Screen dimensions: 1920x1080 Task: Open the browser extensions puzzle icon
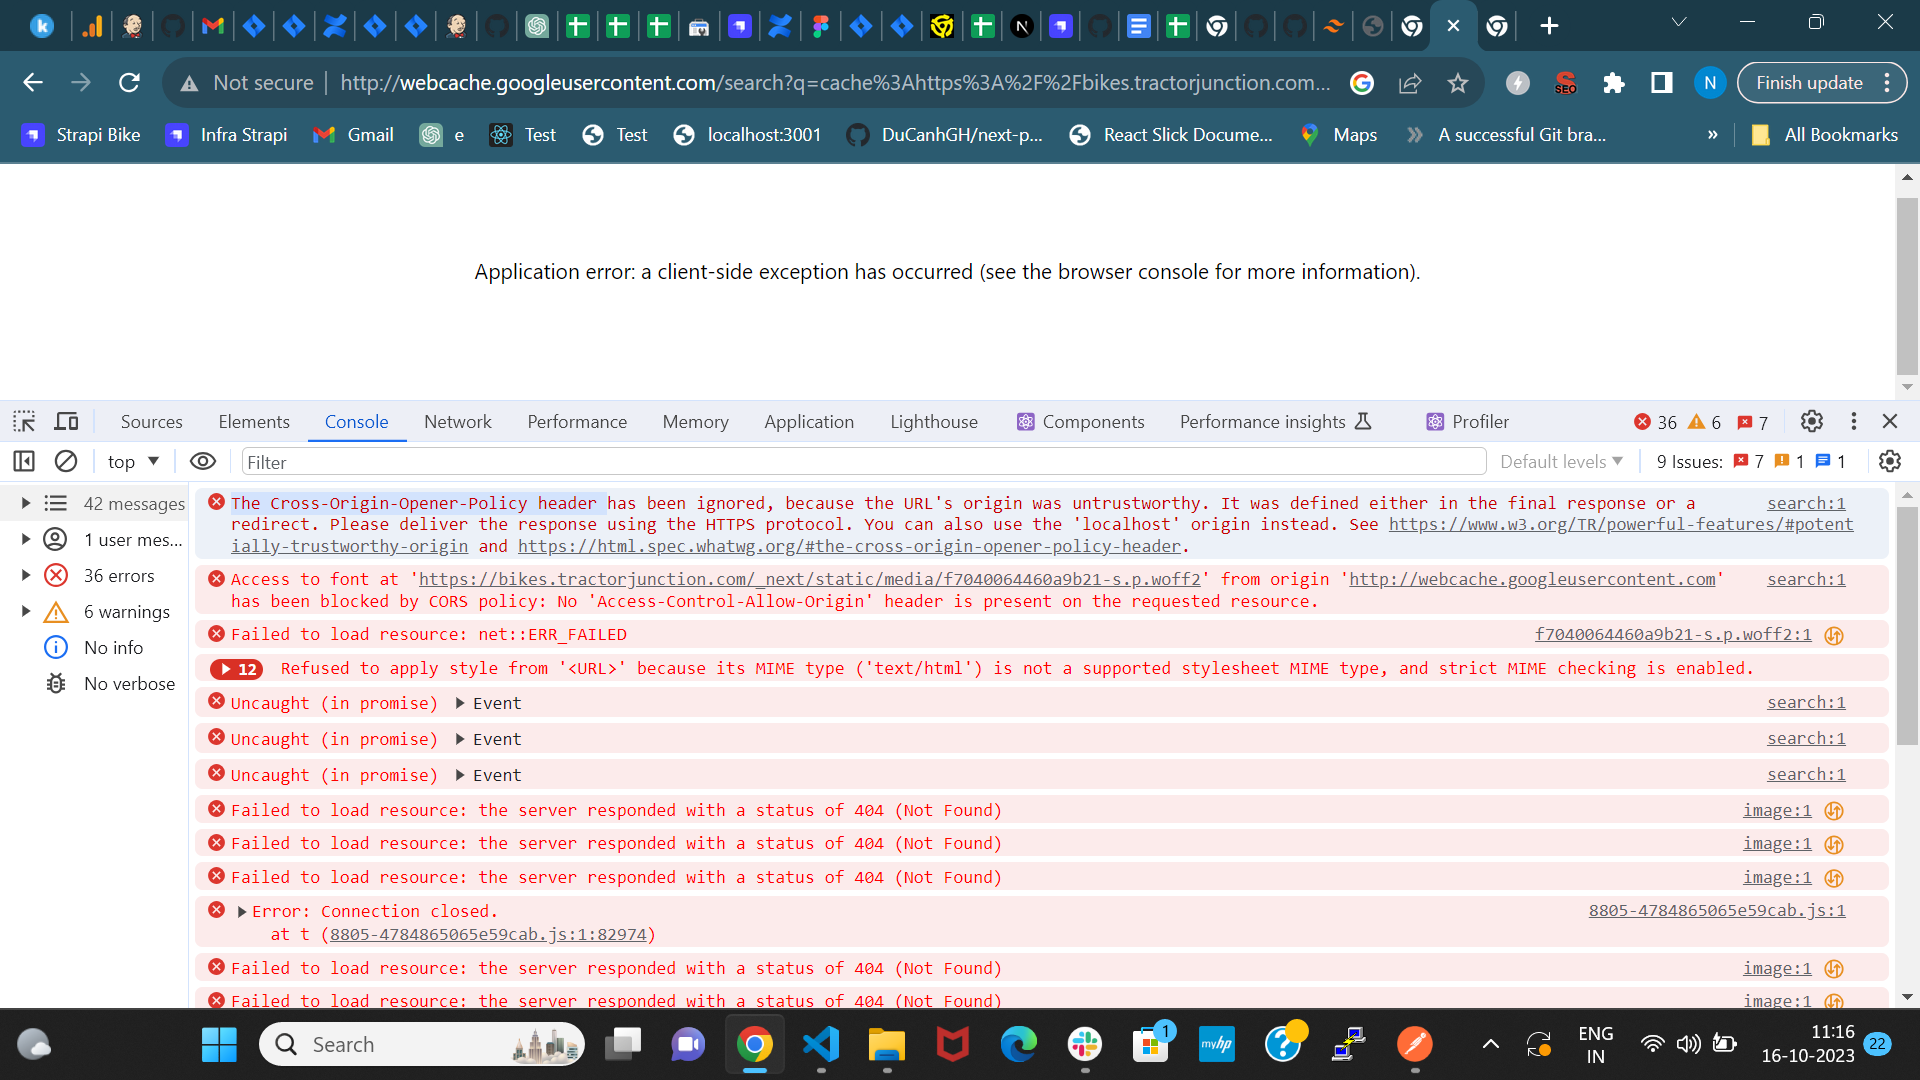click(x=1614, y=83)
